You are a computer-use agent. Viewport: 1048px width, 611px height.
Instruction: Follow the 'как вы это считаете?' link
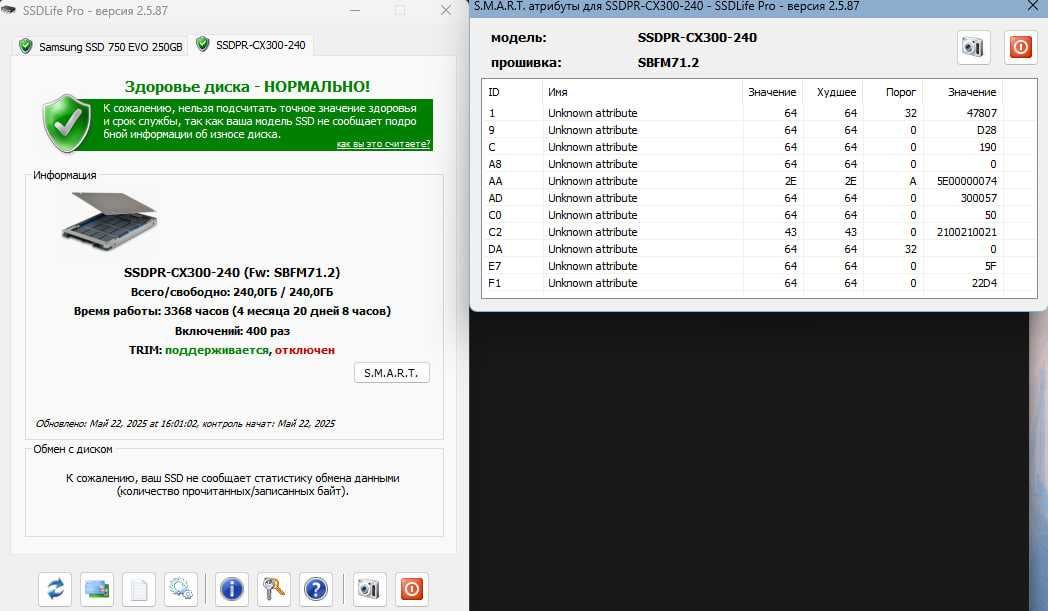[x=383, y=144]
